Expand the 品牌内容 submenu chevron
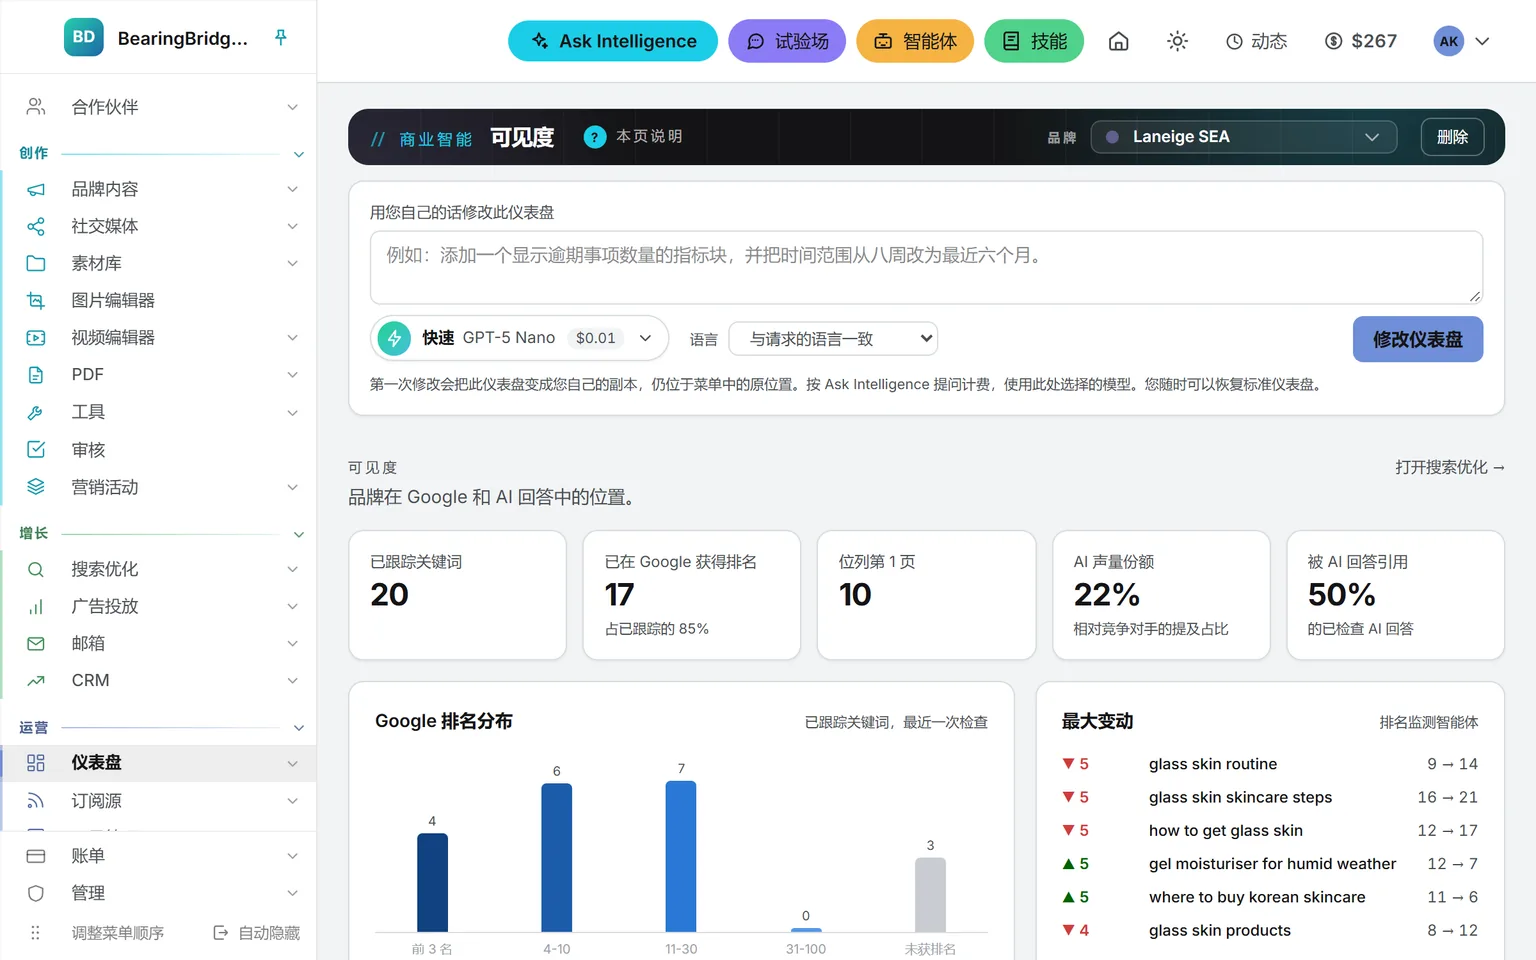This screenshot has height=960, width=1536. [x=293, y=189]
